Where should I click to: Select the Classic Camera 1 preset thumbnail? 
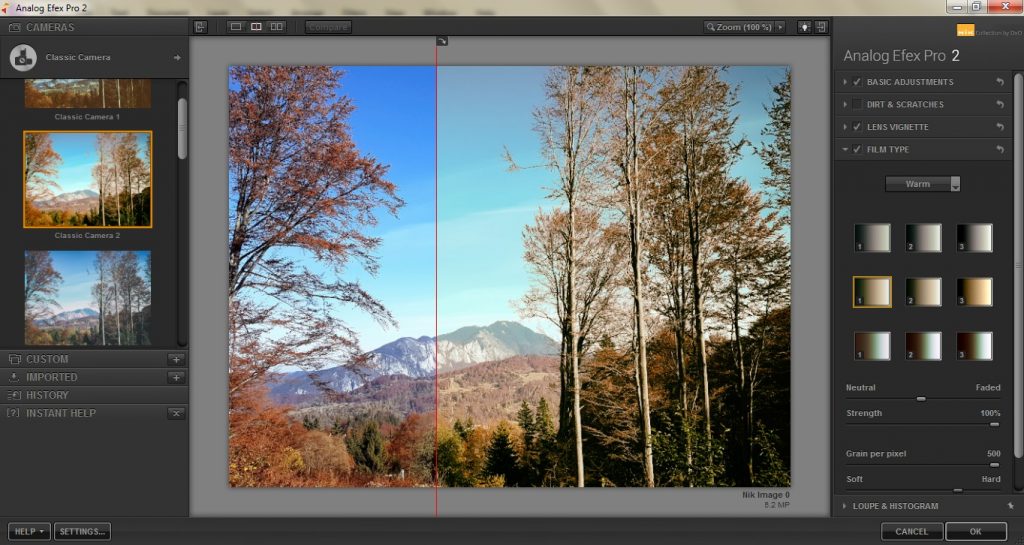click(88, 93)
